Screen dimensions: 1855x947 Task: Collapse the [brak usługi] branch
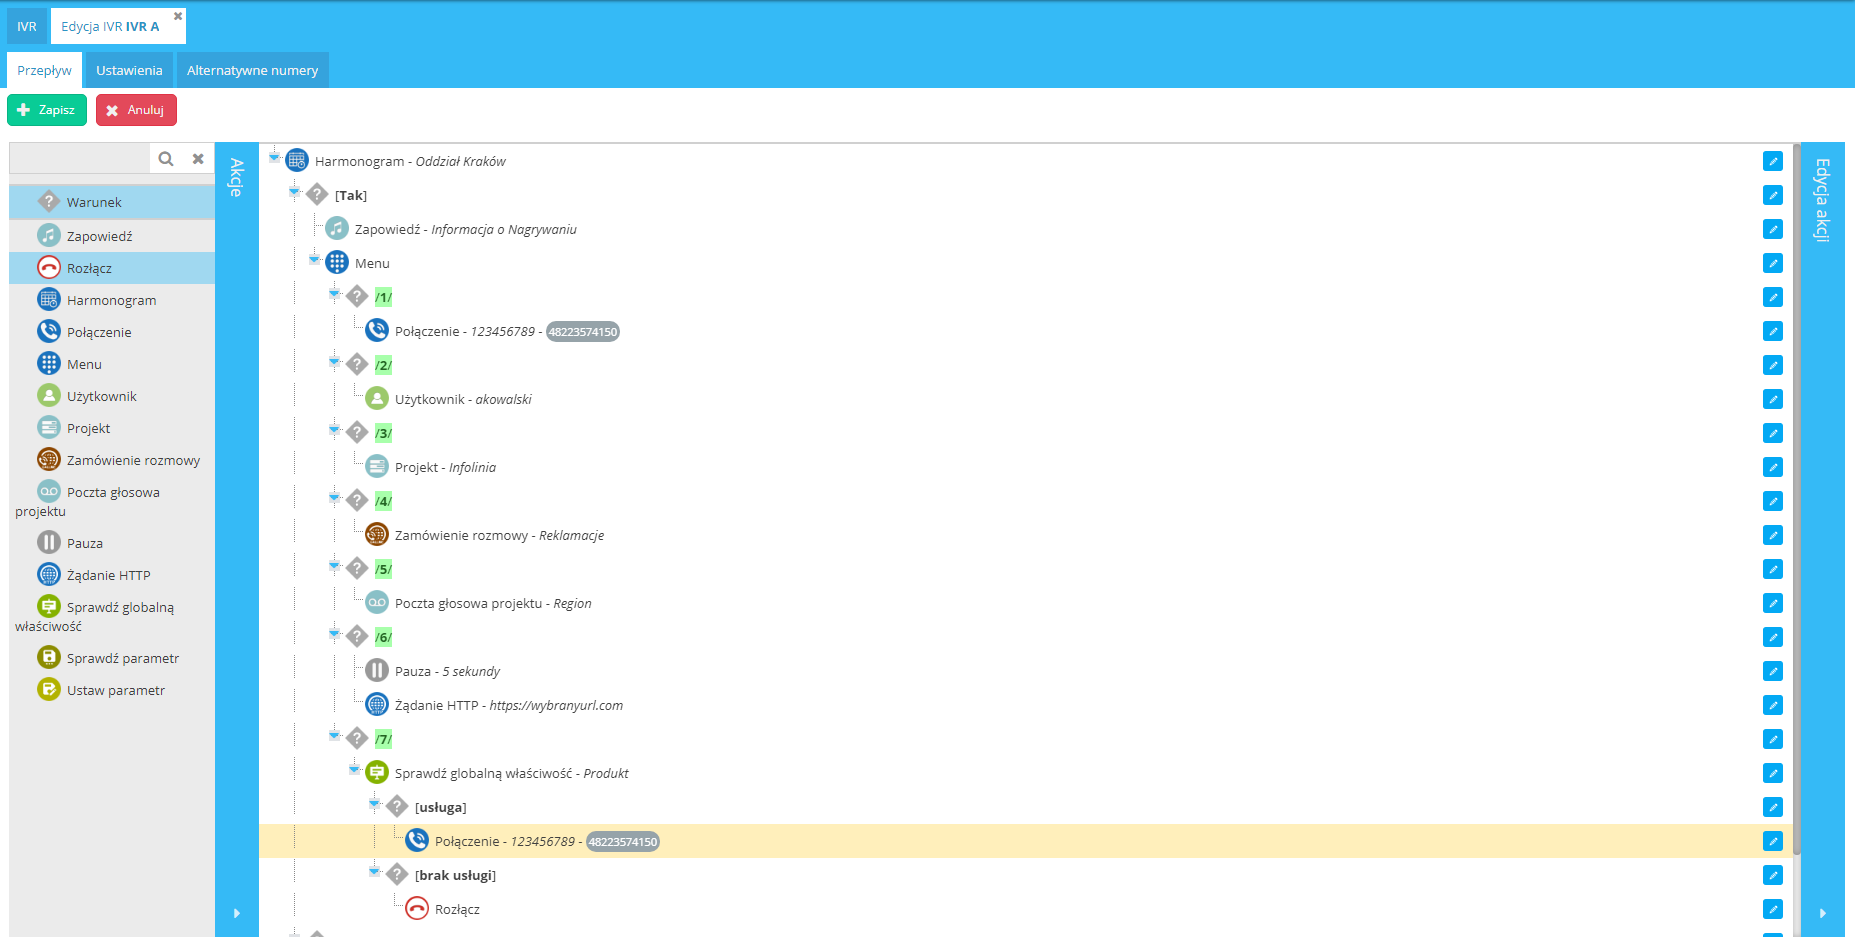click(374, 871)
